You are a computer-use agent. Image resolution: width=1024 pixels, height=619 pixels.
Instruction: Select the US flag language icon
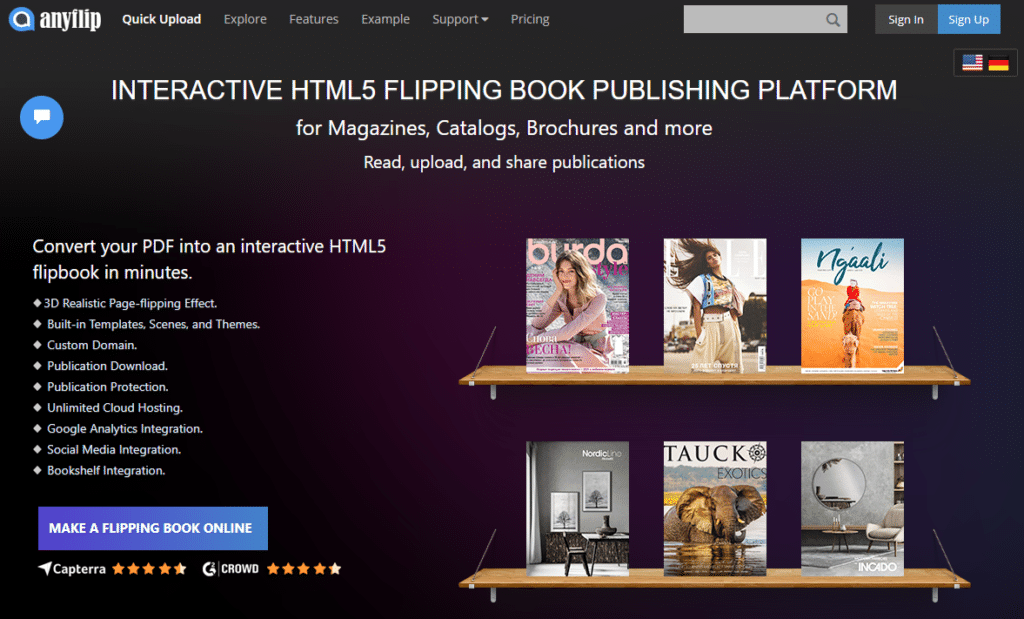click(971, 62)
